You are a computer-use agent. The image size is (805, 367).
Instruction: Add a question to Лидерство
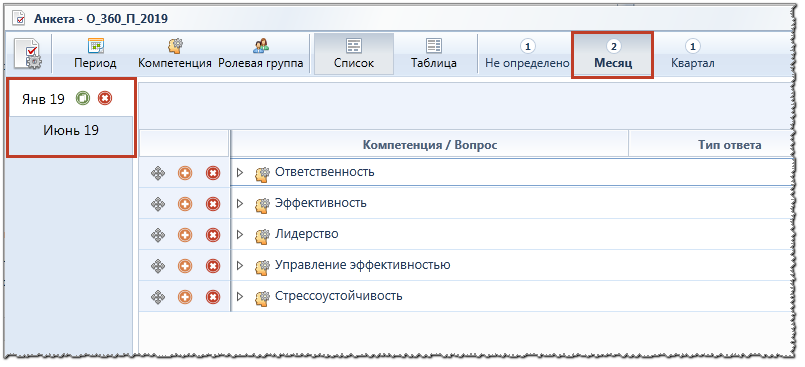pyautogui.click(x=185, y=235)
